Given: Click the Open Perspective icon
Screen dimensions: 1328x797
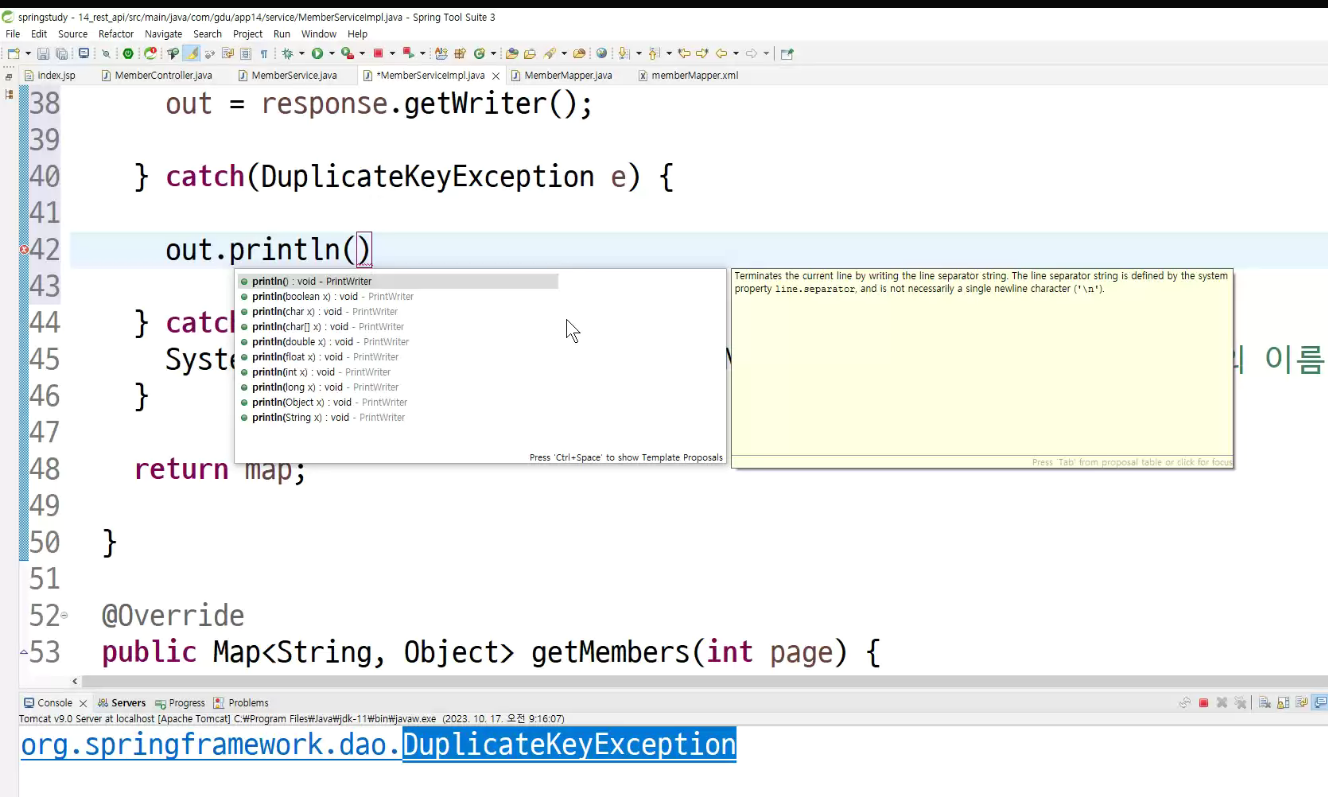Looking at the screenshot, I should click(787, 54).
